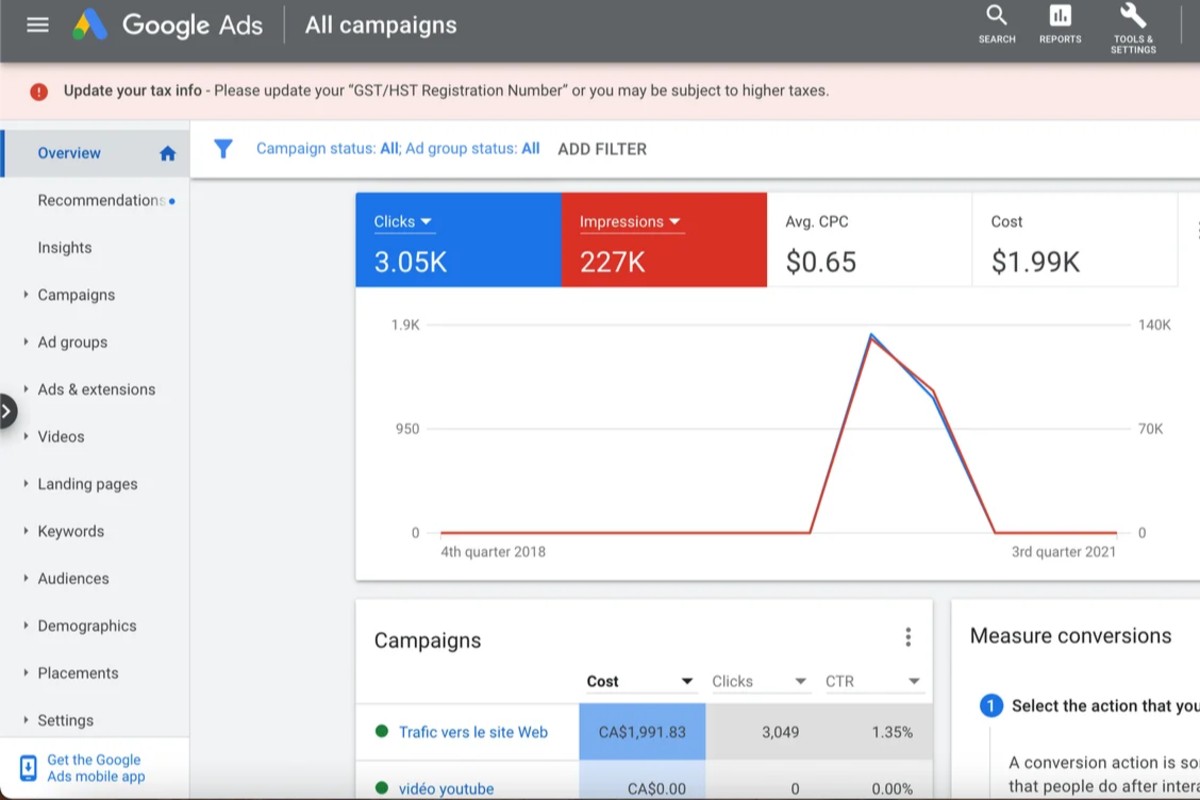Click the blue filter funnel icon
The height and width of the screenshot is (800, 1200).
[223, 148]
